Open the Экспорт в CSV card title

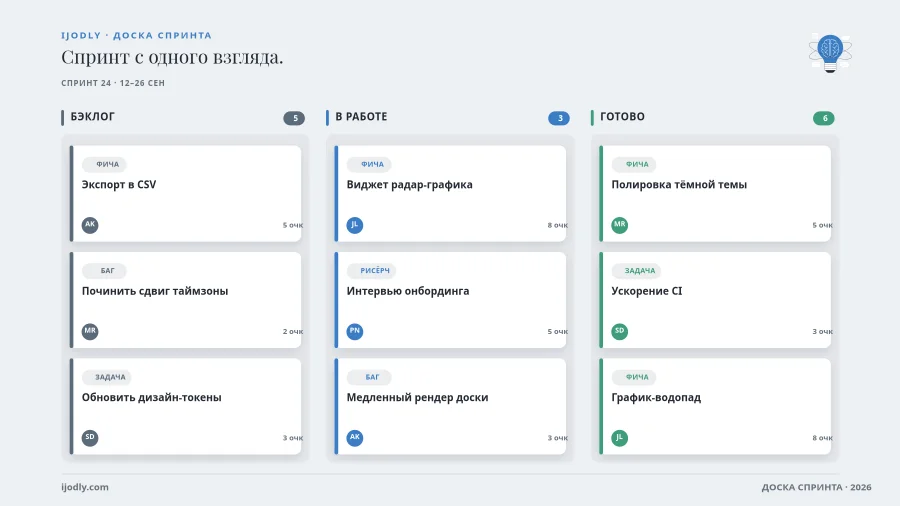[119, 185]
